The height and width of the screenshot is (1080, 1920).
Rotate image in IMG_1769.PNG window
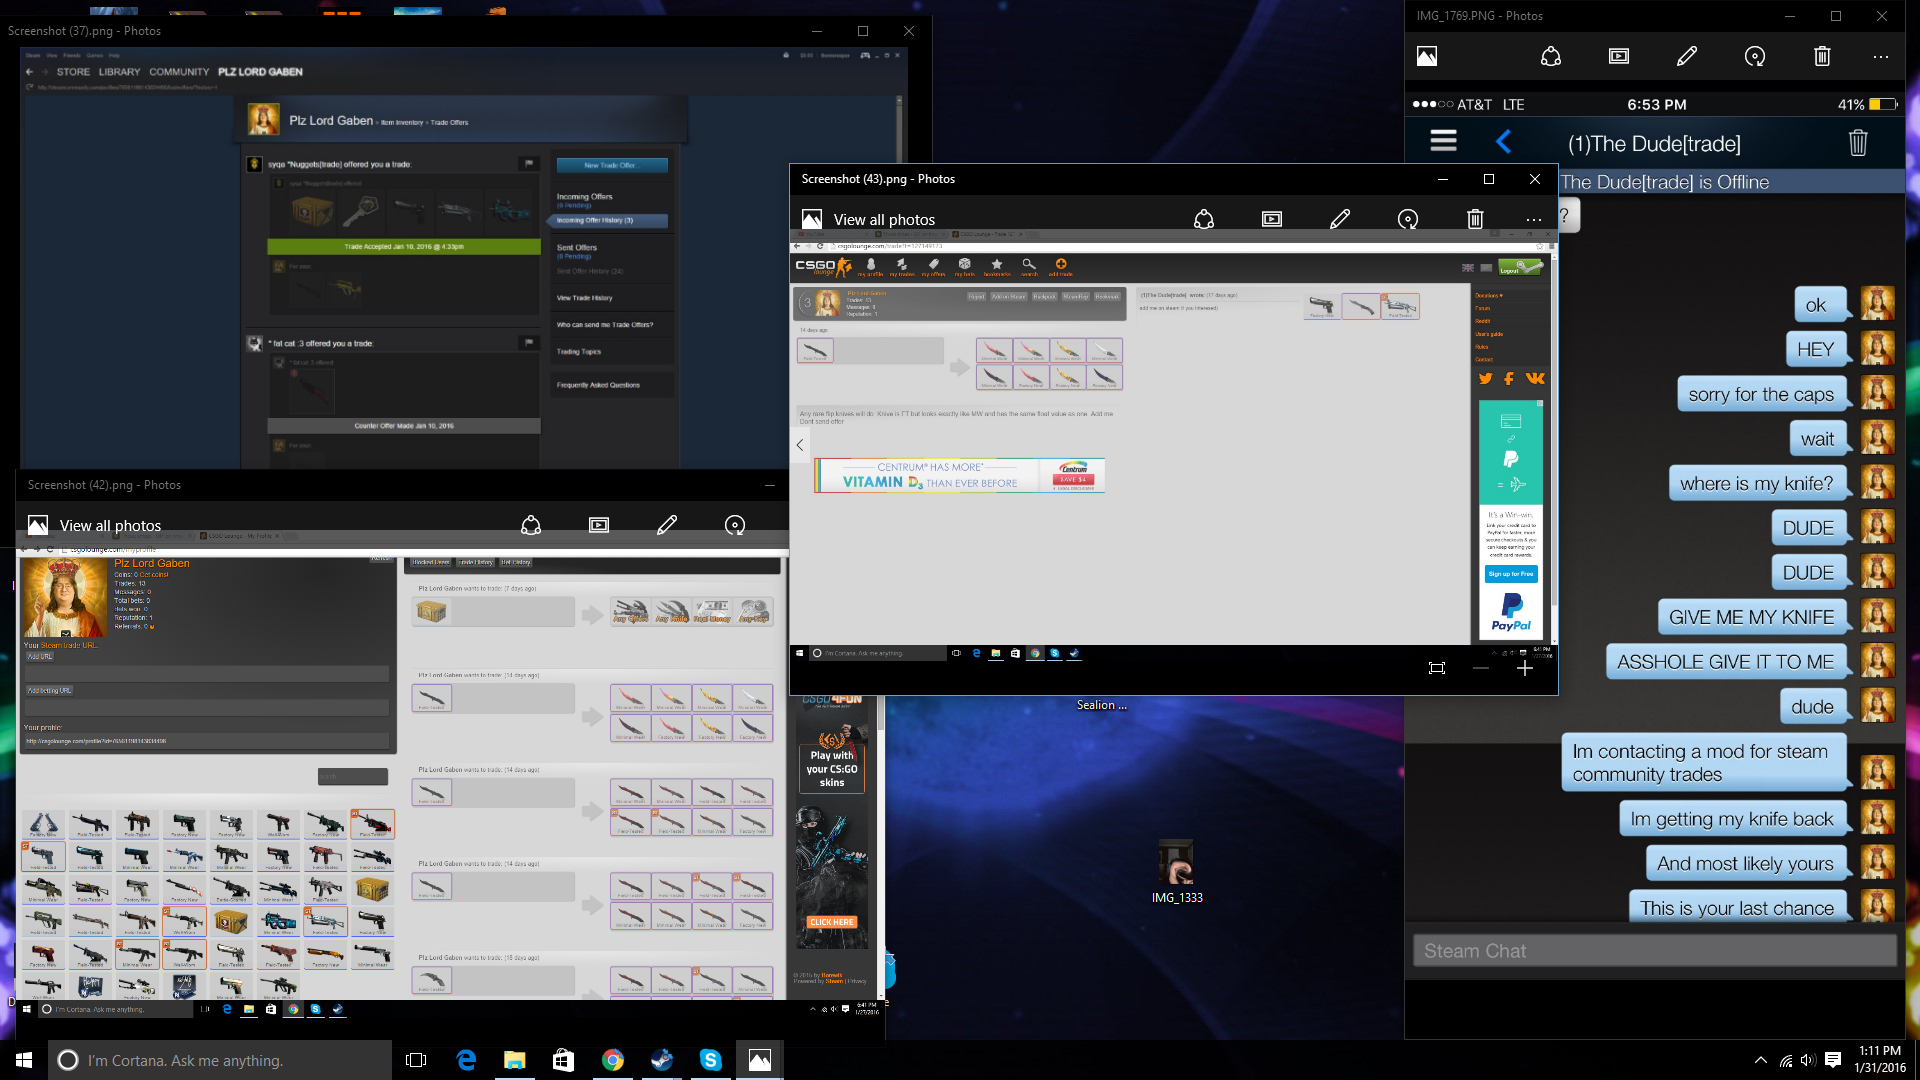coord(1755,56)
